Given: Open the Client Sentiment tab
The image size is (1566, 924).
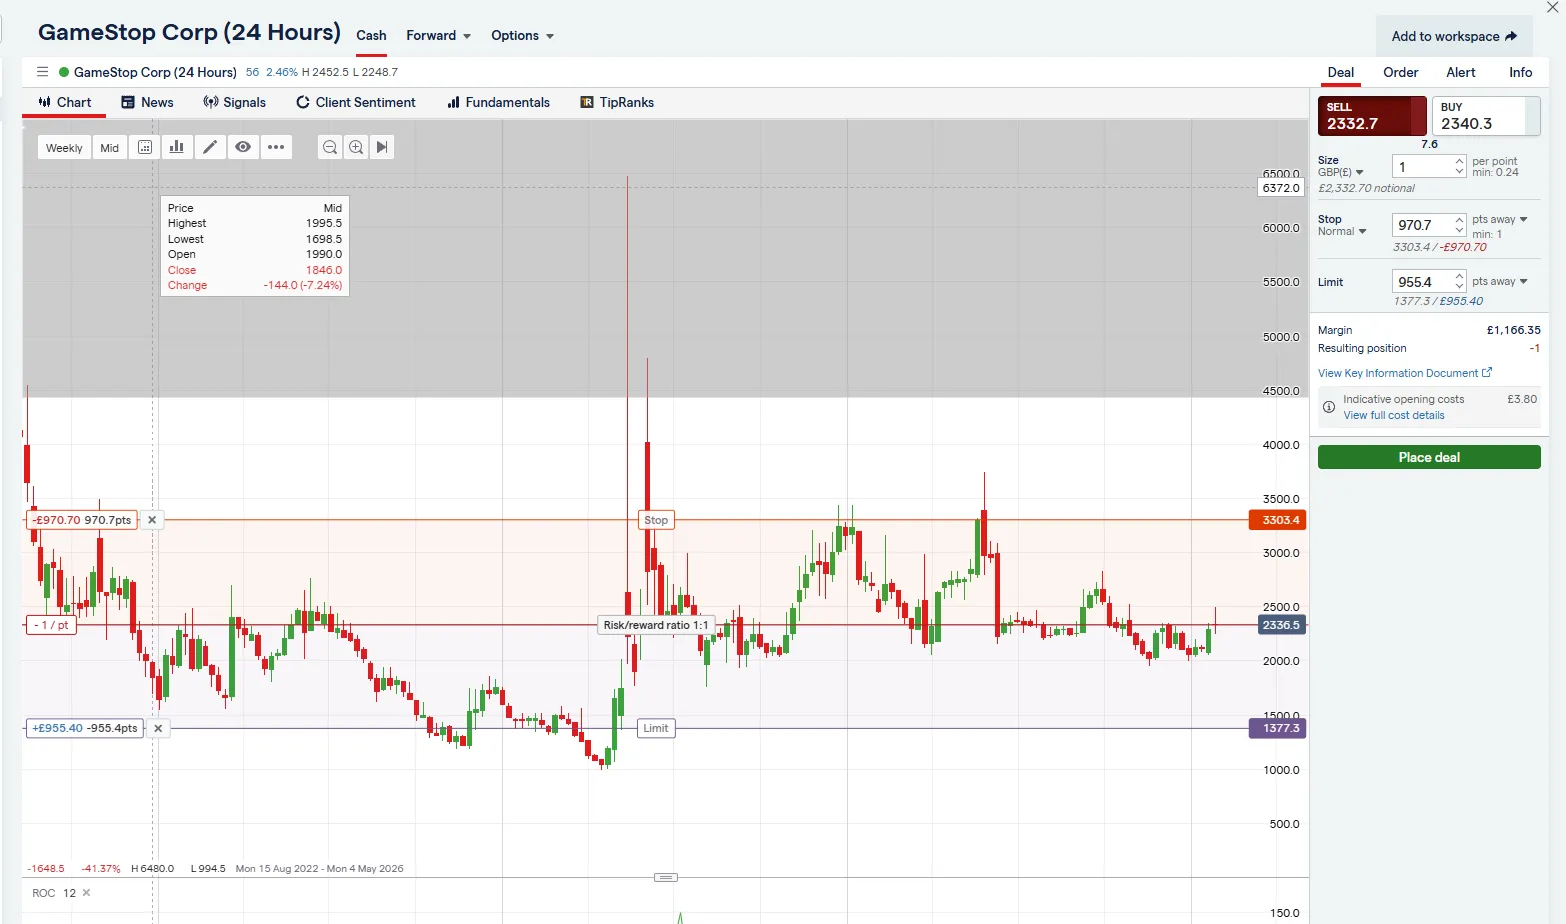Looking at the screenshot, I should coord(356,102).
